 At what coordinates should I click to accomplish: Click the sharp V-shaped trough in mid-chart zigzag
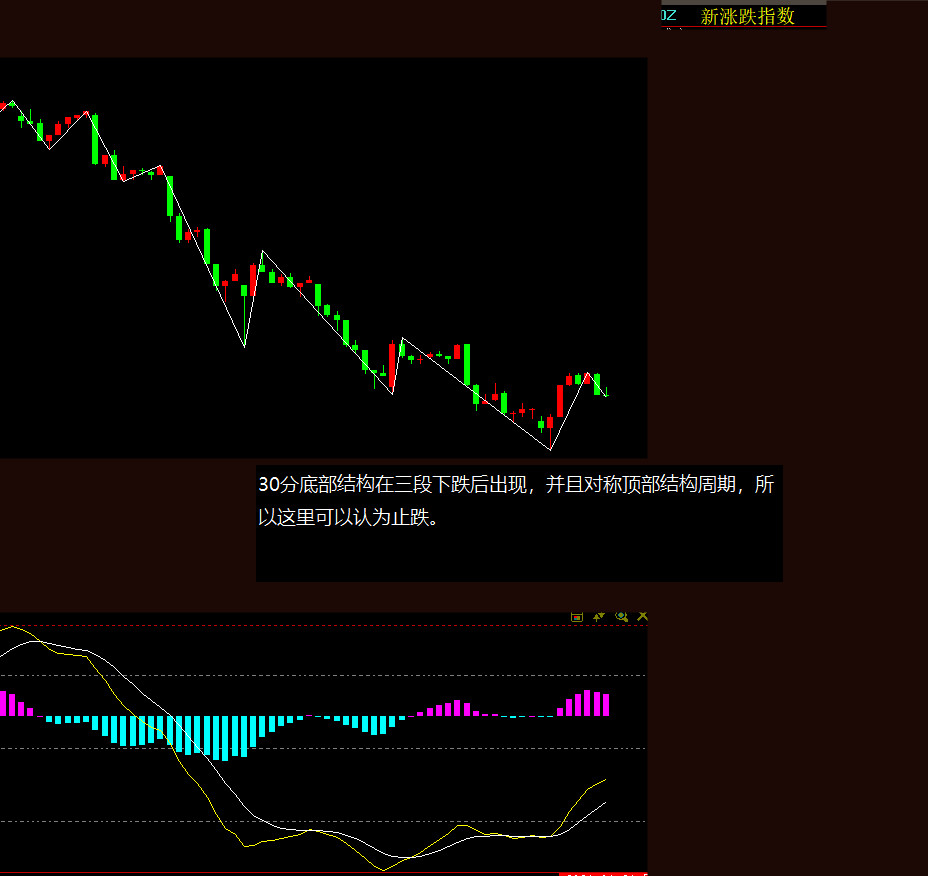245,346
